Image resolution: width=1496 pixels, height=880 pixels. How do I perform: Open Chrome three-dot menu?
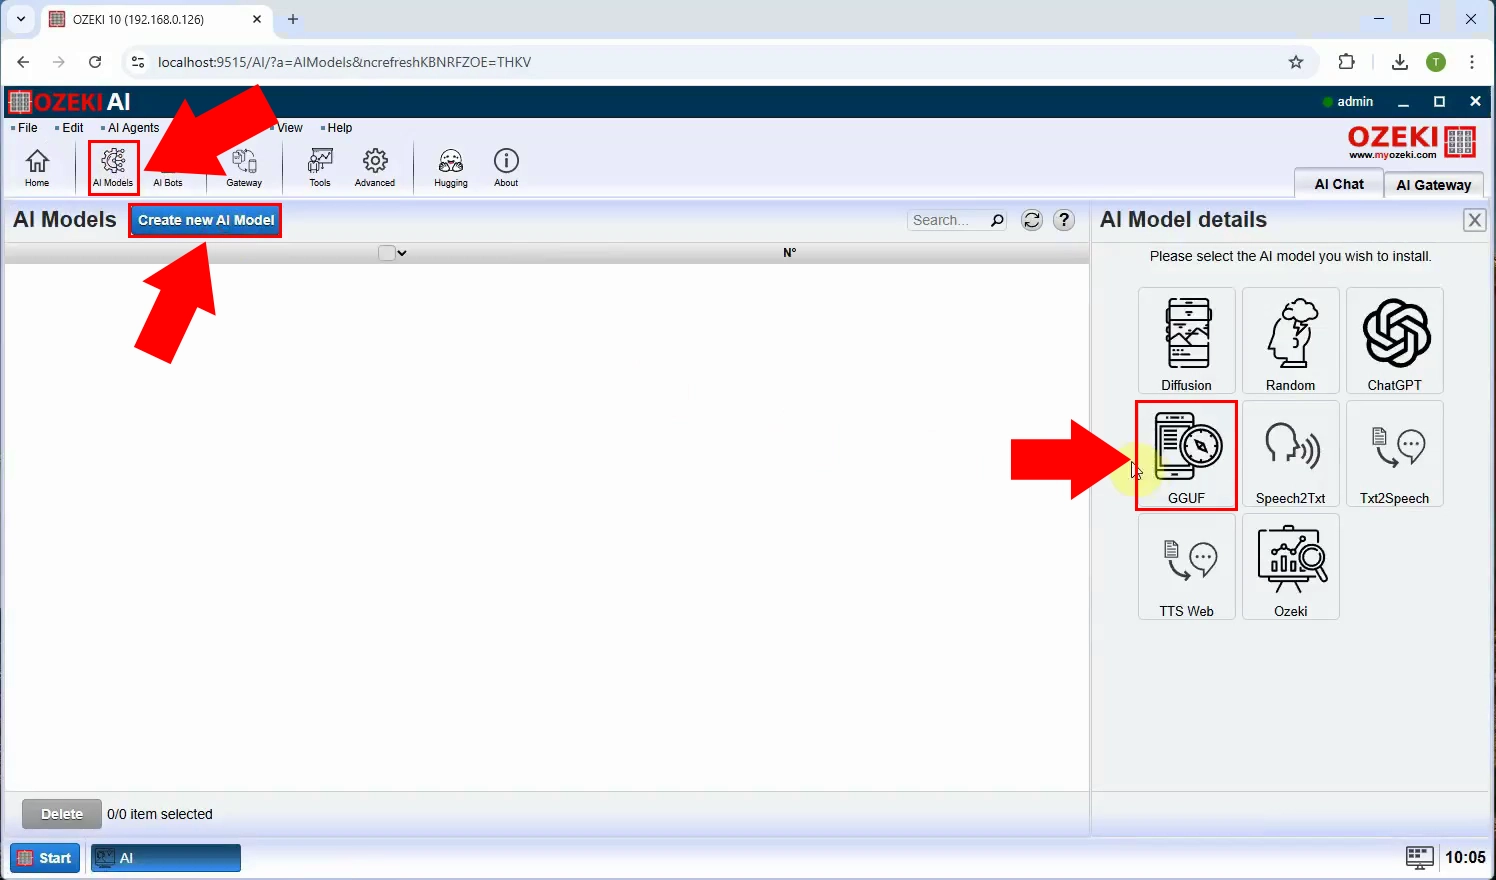pos(1472,62)
